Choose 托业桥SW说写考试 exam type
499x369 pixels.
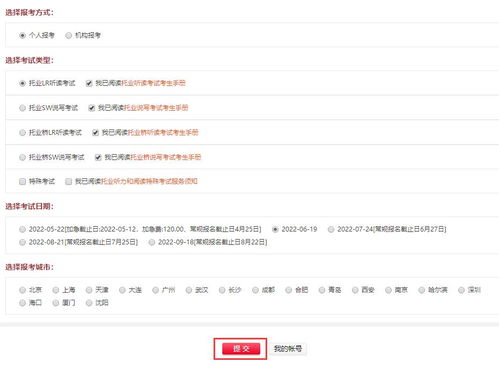(x=22, y=157)
